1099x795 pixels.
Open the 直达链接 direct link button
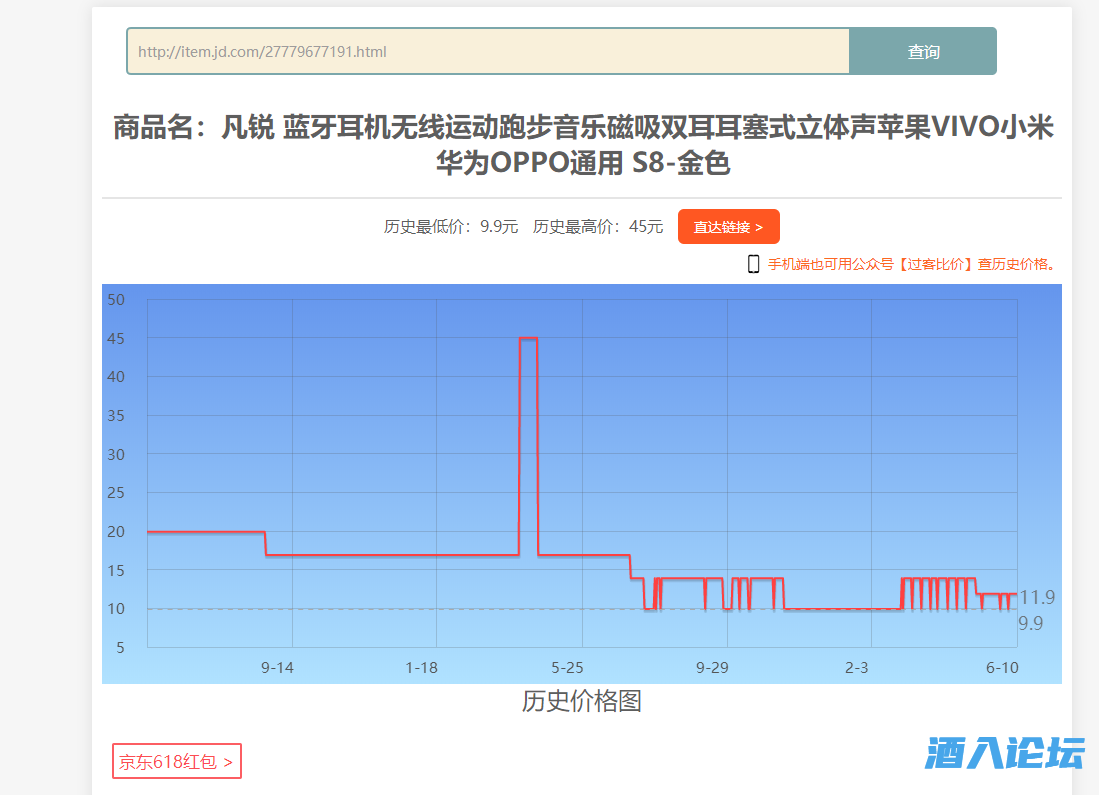pos(728,226)
